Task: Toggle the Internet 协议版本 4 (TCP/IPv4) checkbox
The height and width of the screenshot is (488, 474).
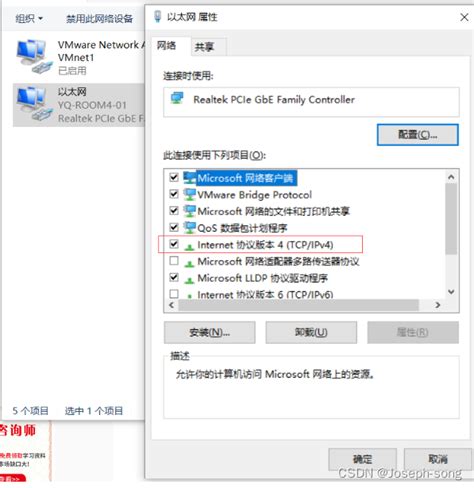Action: (x=174, y=244)
